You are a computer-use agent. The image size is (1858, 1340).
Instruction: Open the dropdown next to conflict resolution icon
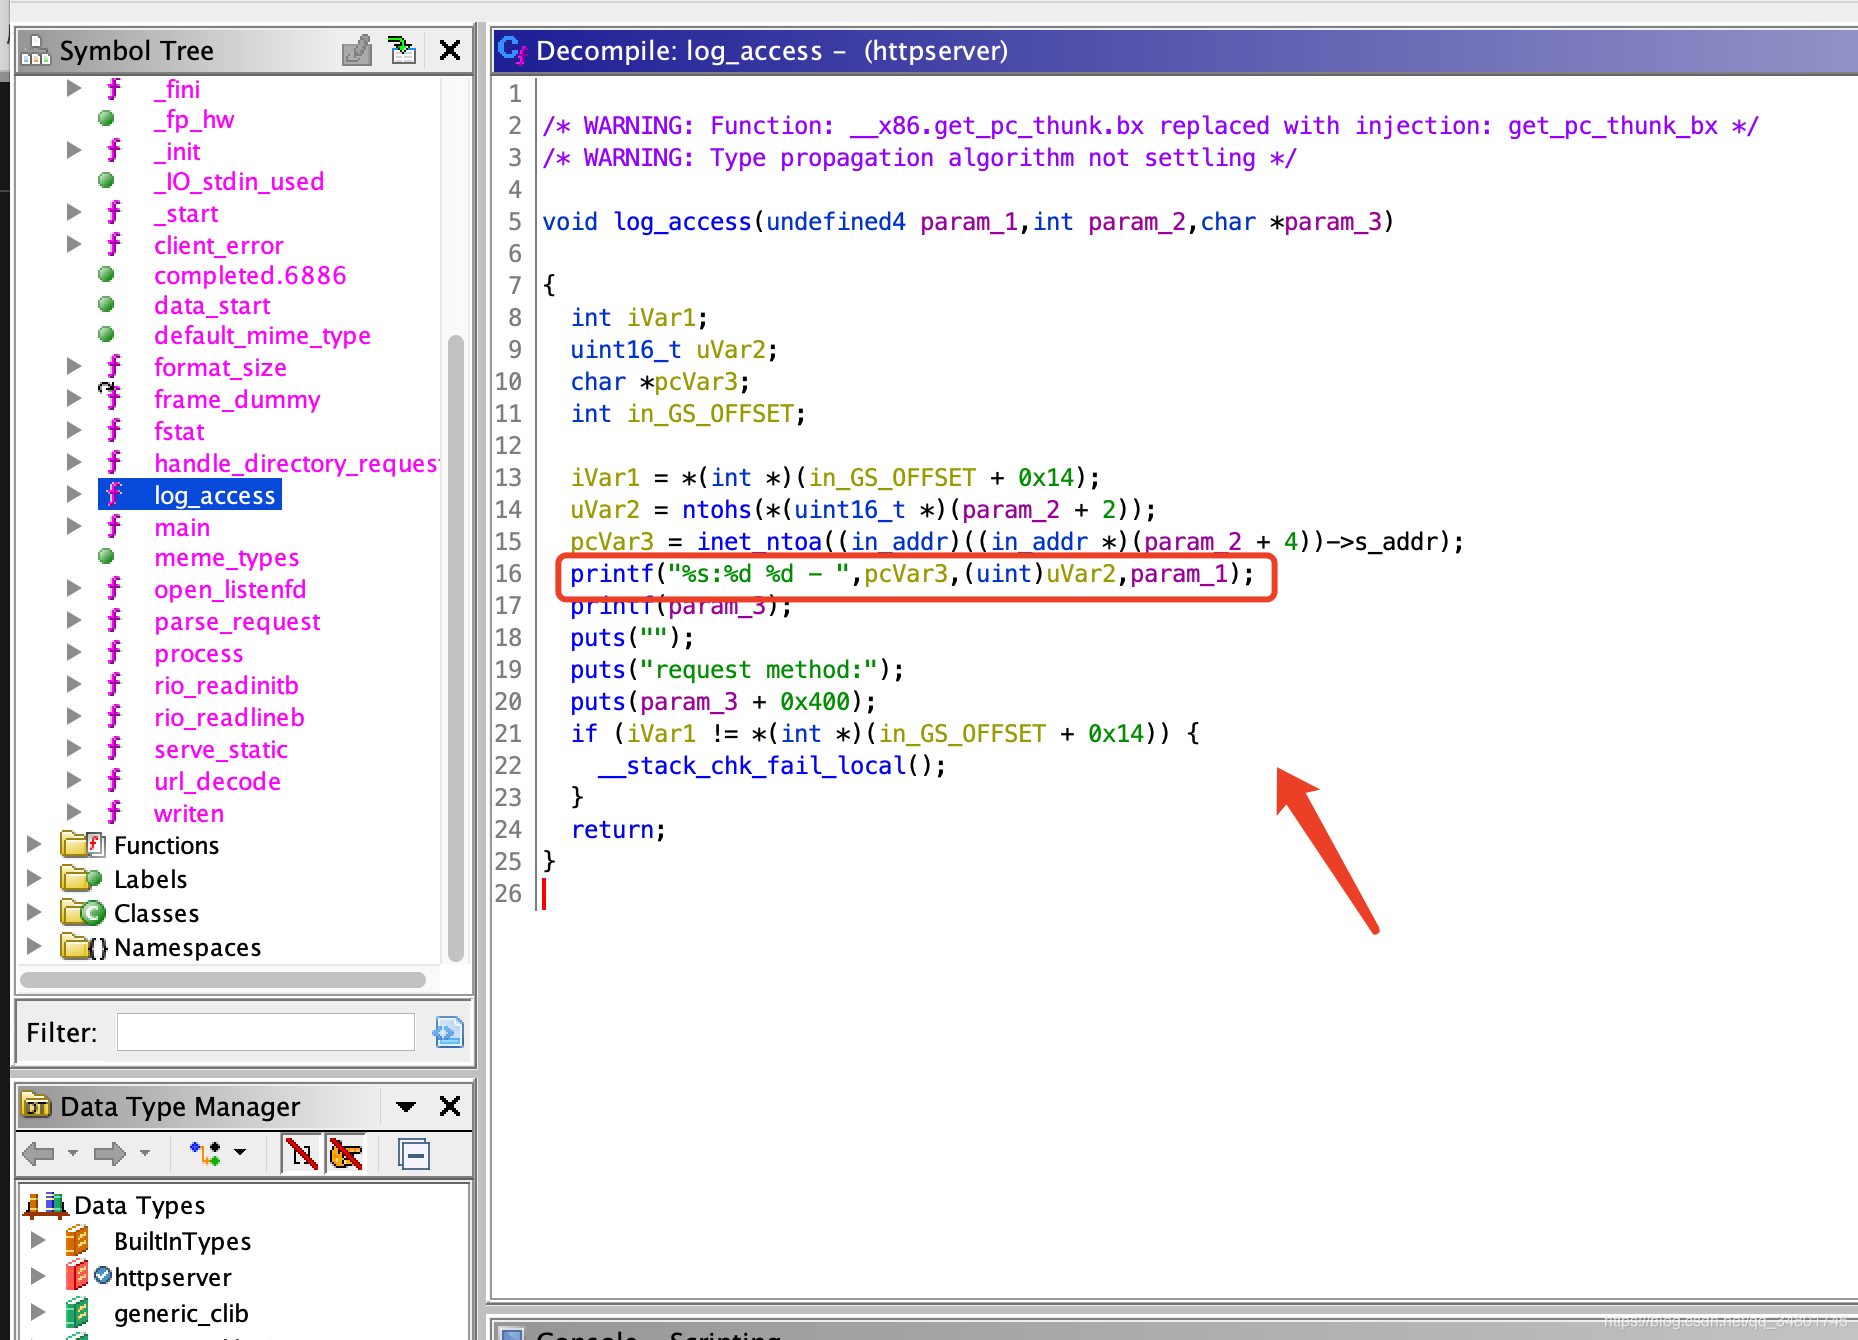pos(240,1153)
